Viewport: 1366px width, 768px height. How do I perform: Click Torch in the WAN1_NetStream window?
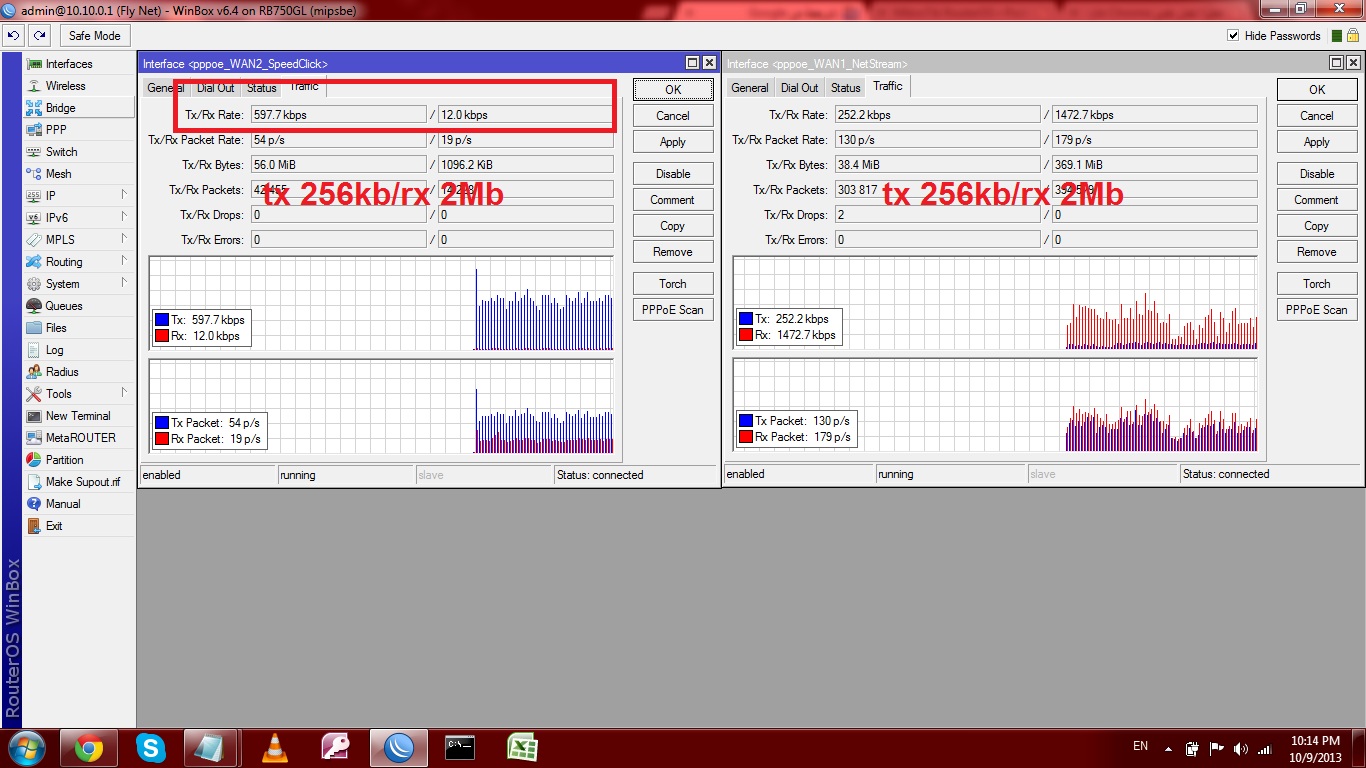pyautogui.click(x=1317, y=284)
